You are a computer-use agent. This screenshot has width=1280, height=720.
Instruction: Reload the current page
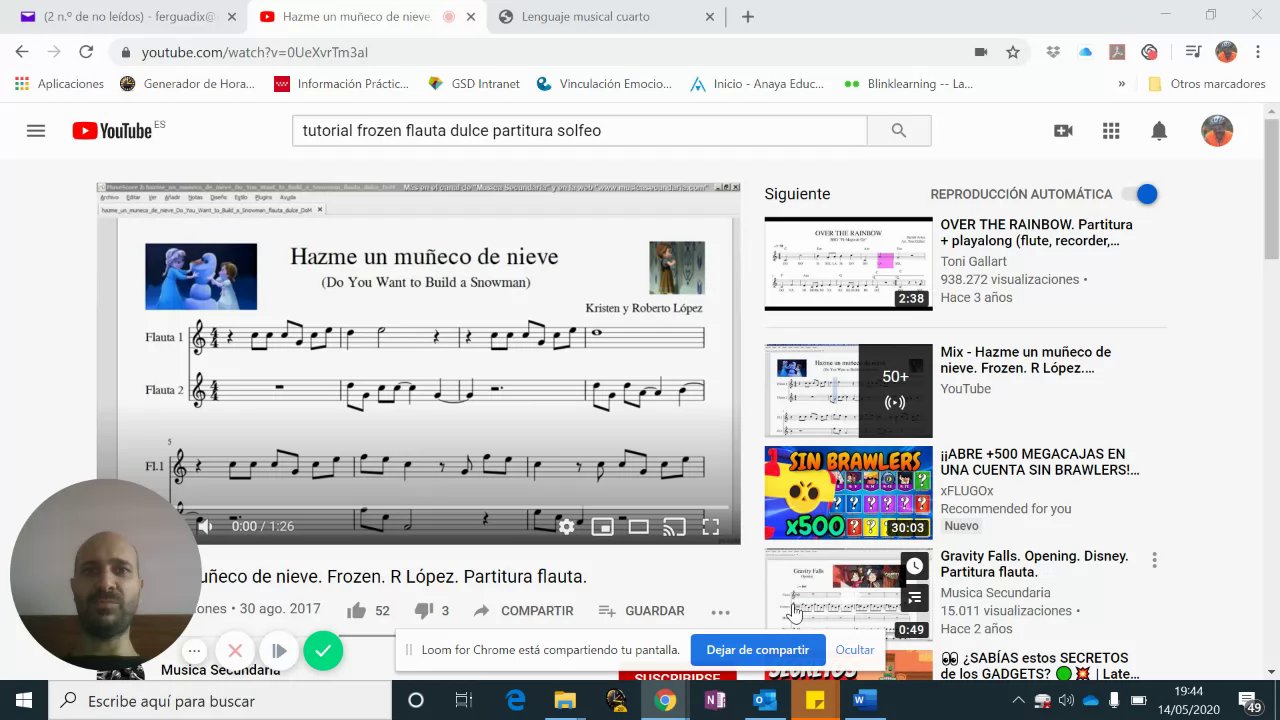86,52
